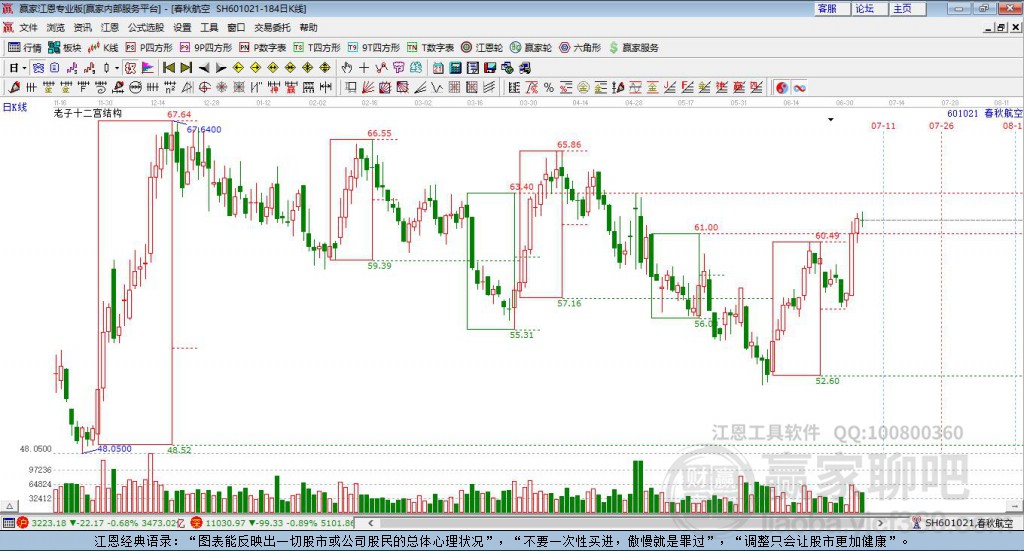Image resolution: width=1024 pixels, height=551 pixels.
Task: Click the blue-red infinity loop icon
Action: pyautogui.click(x=799, y=87)
